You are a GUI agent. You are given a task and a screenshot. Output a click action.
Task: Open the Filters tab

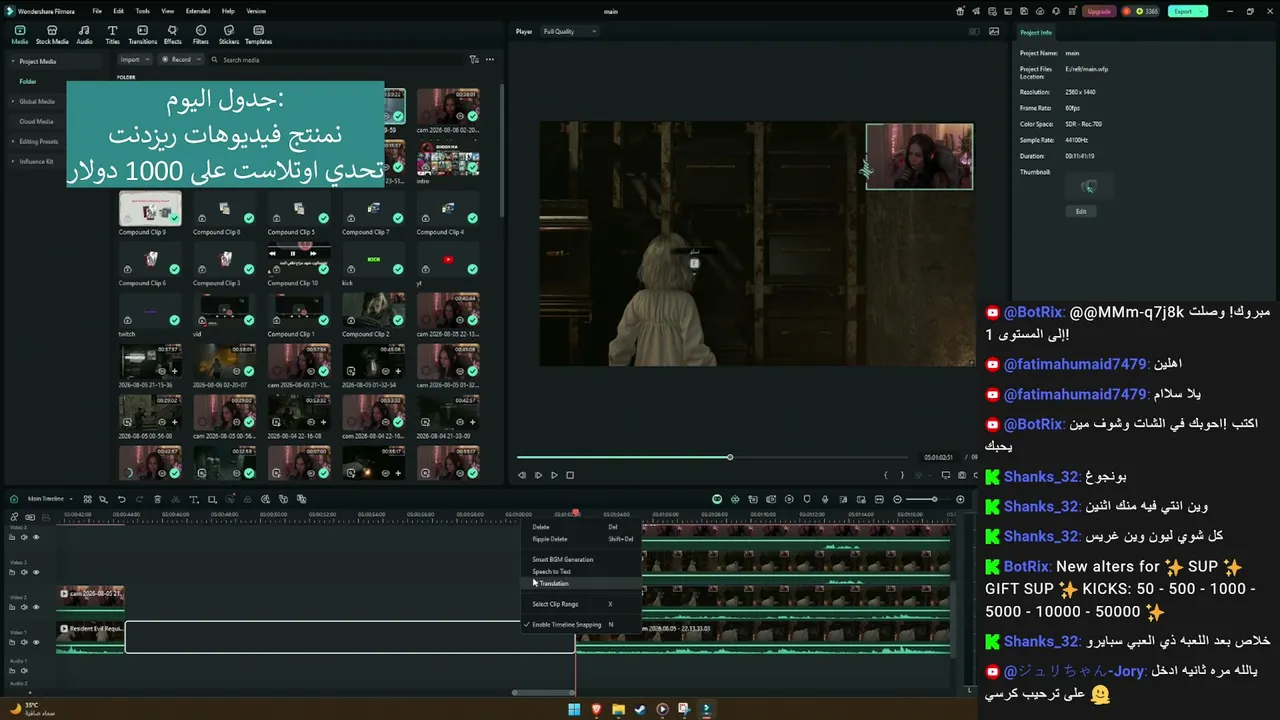pyautogui.click(x=201, y=34)
